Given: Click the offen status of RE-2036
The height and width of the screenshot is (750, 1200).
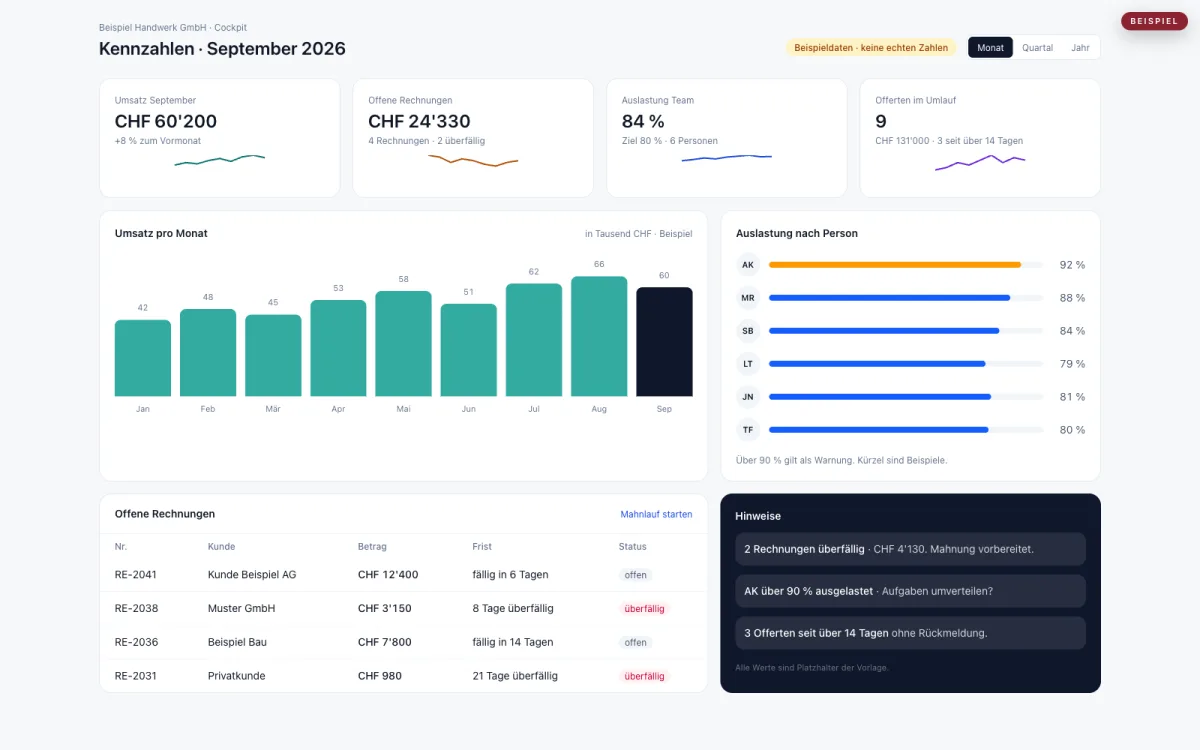Looking at the screenshot, I should (636, 643).
